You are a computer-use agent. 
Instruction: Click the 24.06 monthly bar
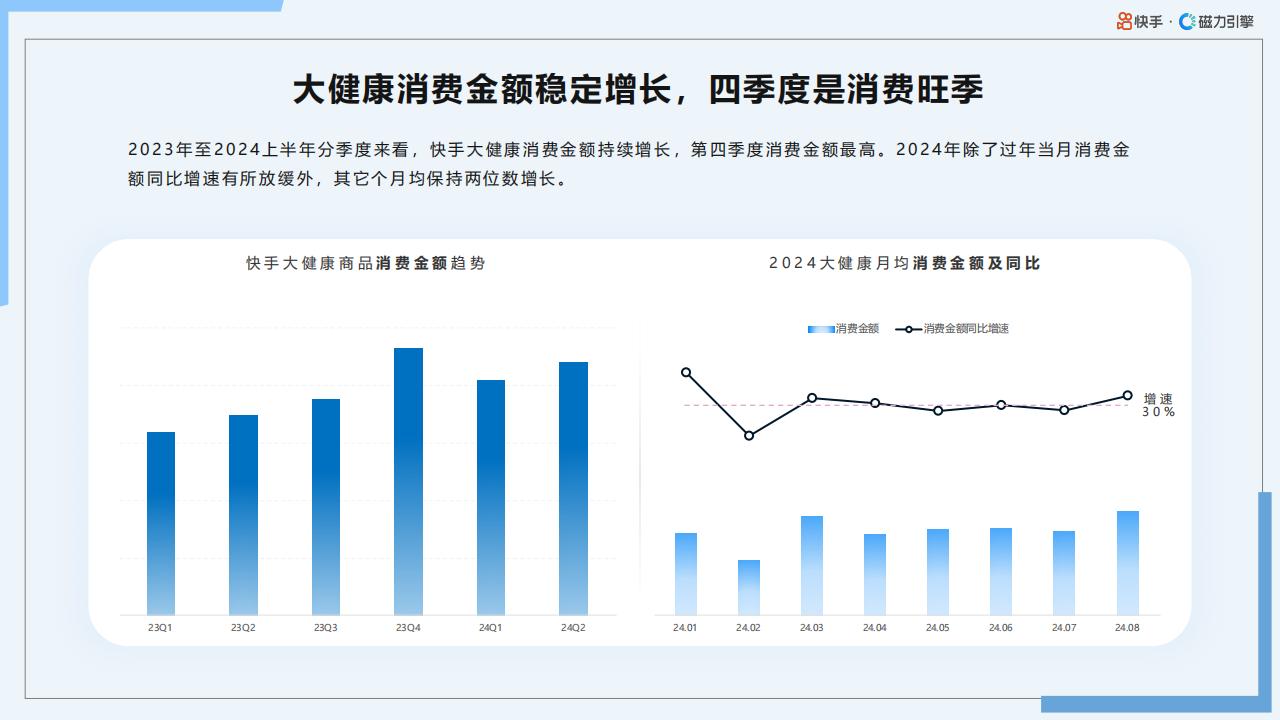[x=1001, y=571]
